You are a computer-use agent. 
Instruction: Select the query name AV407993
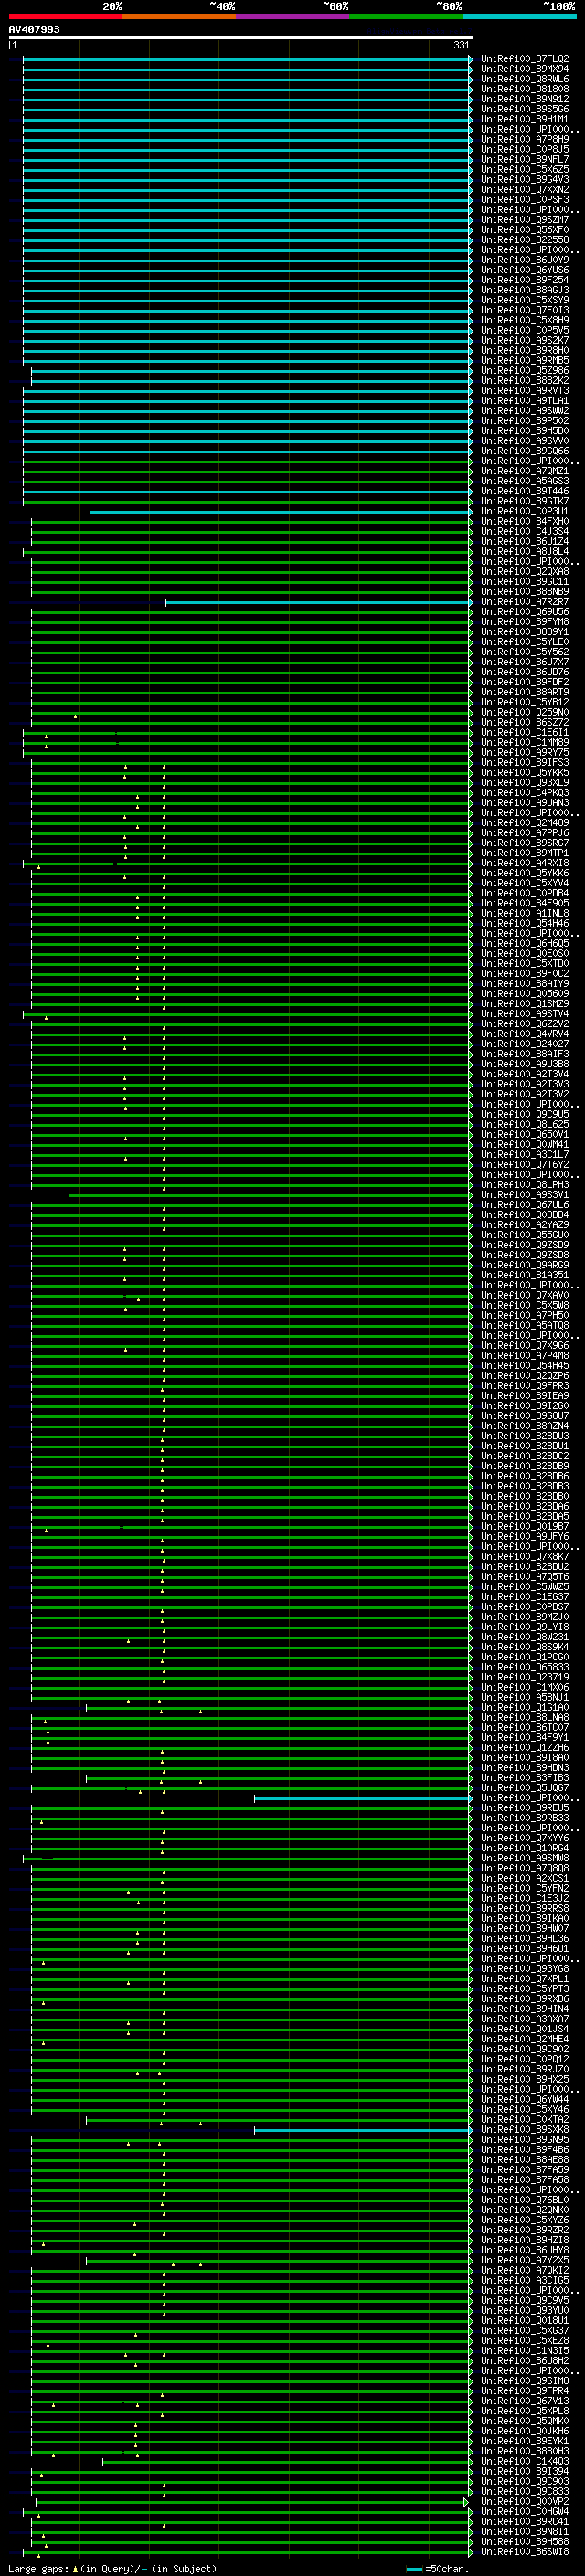click(x=34, y=29)
